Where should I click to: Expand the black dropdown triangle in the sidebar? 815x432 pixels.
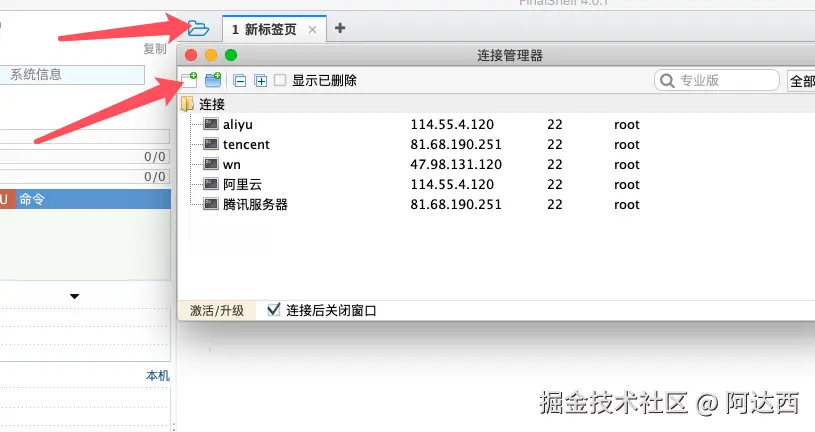(x=74, y=296)
